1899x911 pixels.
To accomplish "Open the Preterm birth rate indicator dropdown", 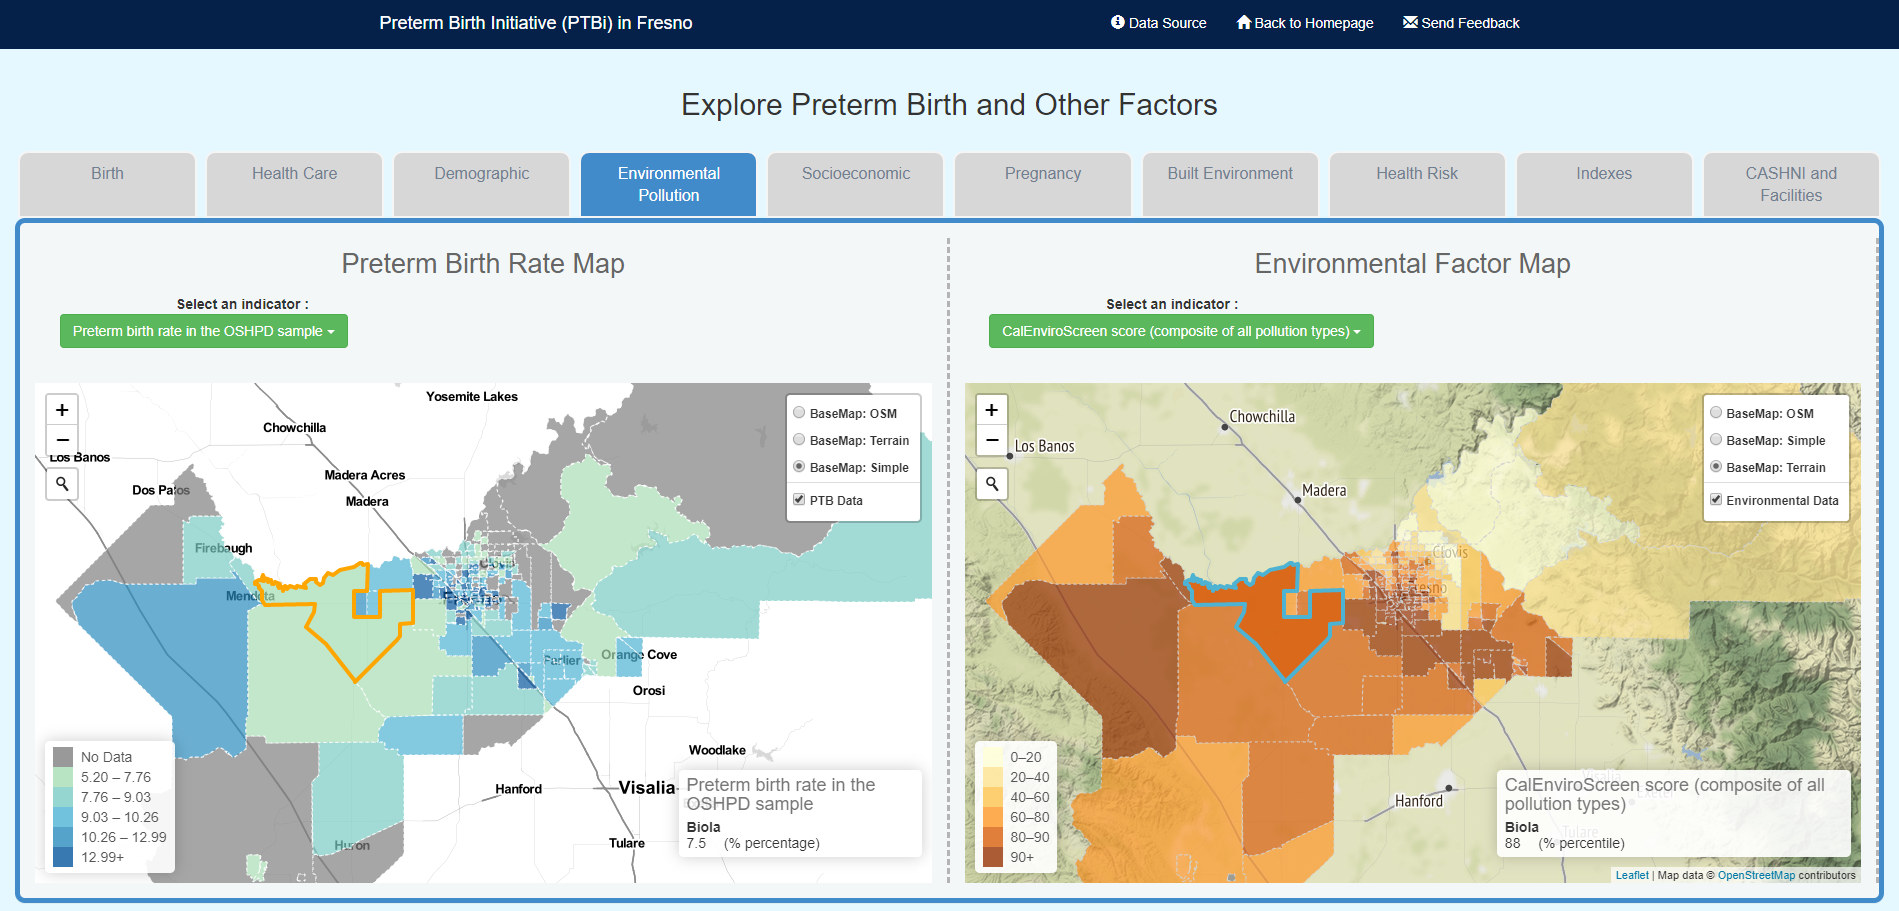I will click(203, 331).
